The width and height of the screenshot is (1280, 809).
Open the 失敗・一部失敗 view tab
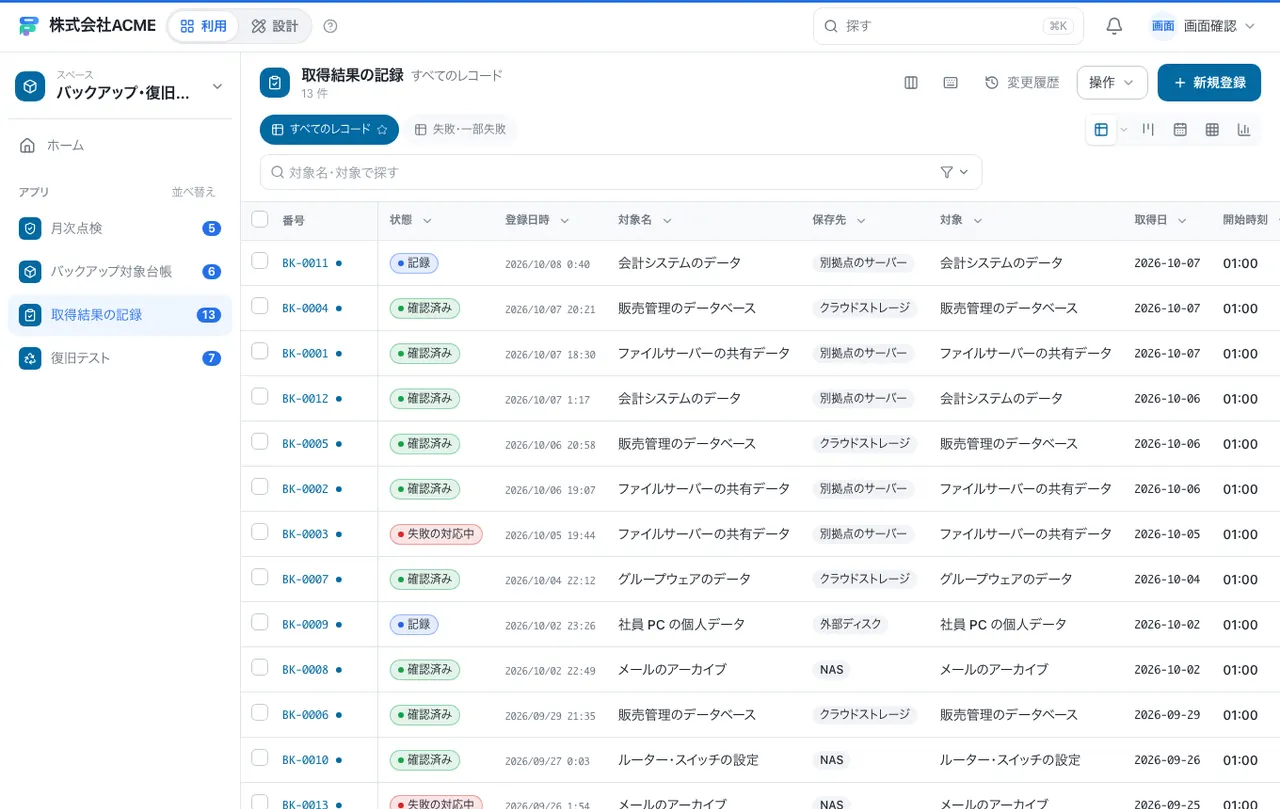[x=460, y=129]
